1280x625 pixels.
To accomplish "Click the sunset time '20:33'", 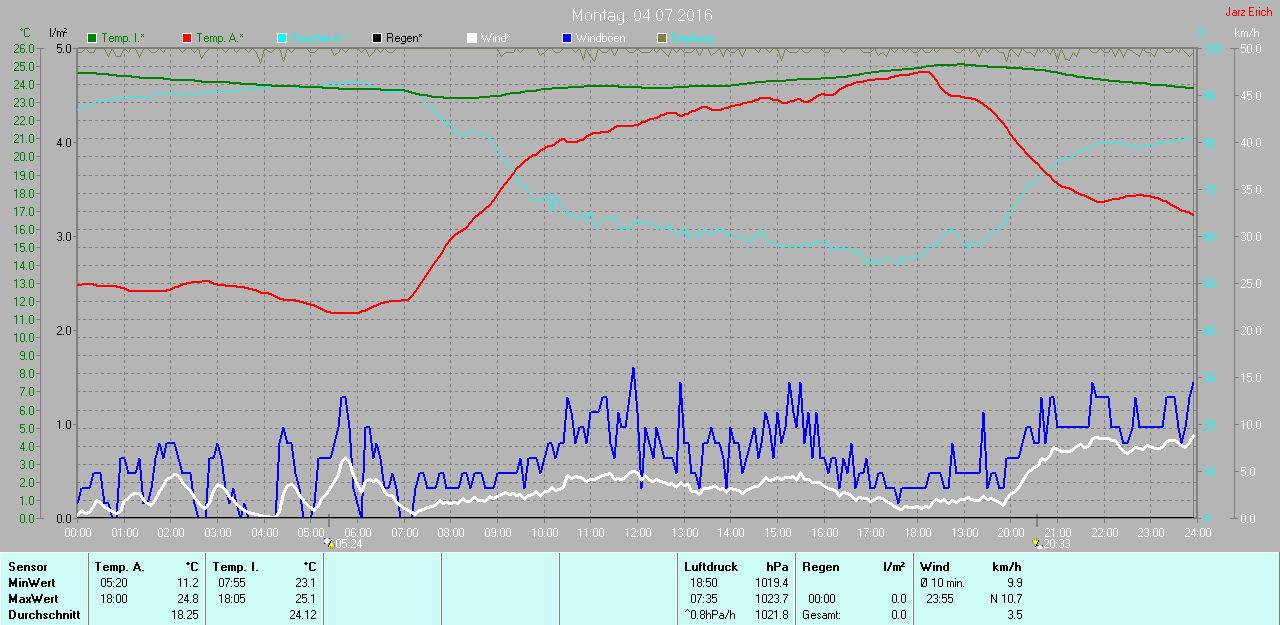I will click(1055, 544).
